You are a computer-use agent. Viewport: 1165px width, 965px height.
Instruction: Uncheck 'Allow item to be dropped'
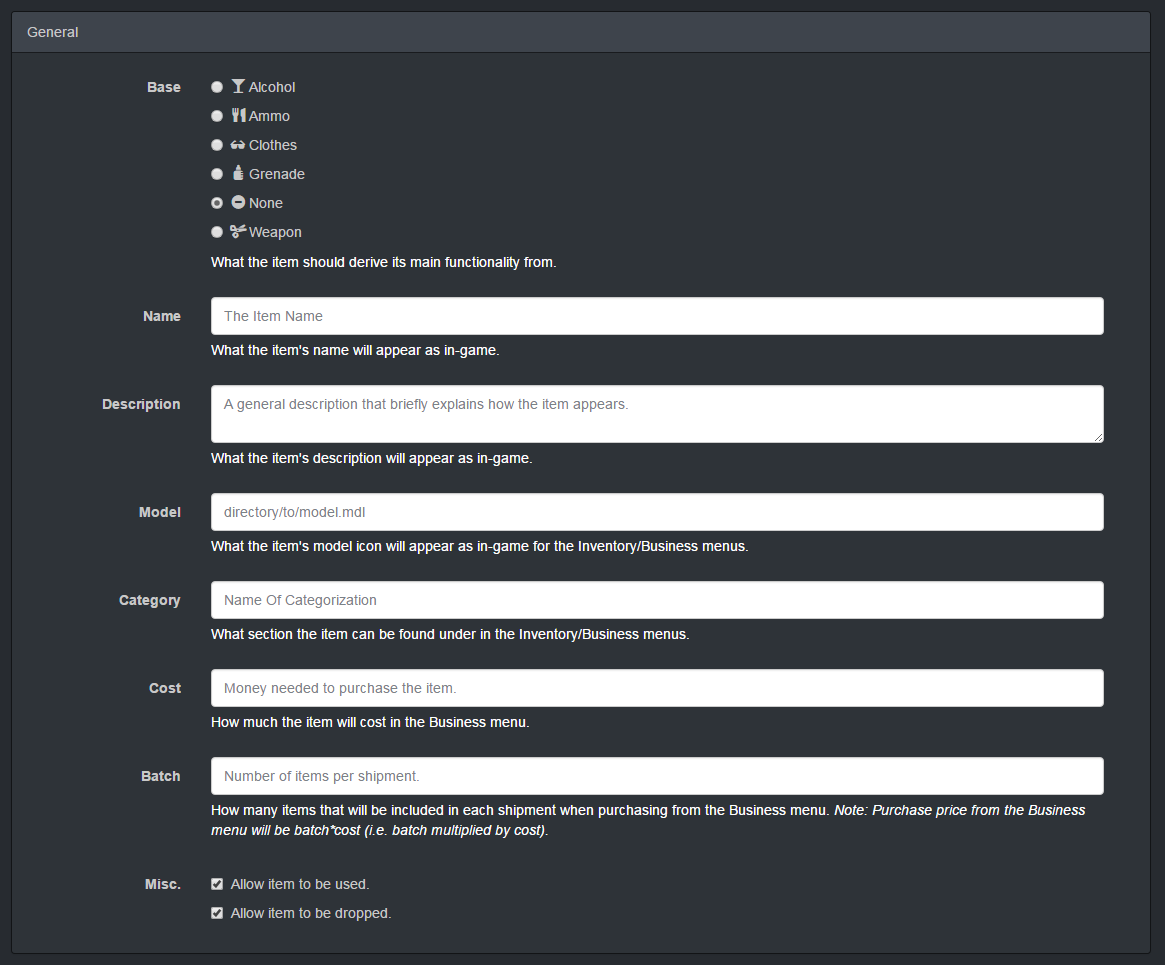tap(217, 914)
